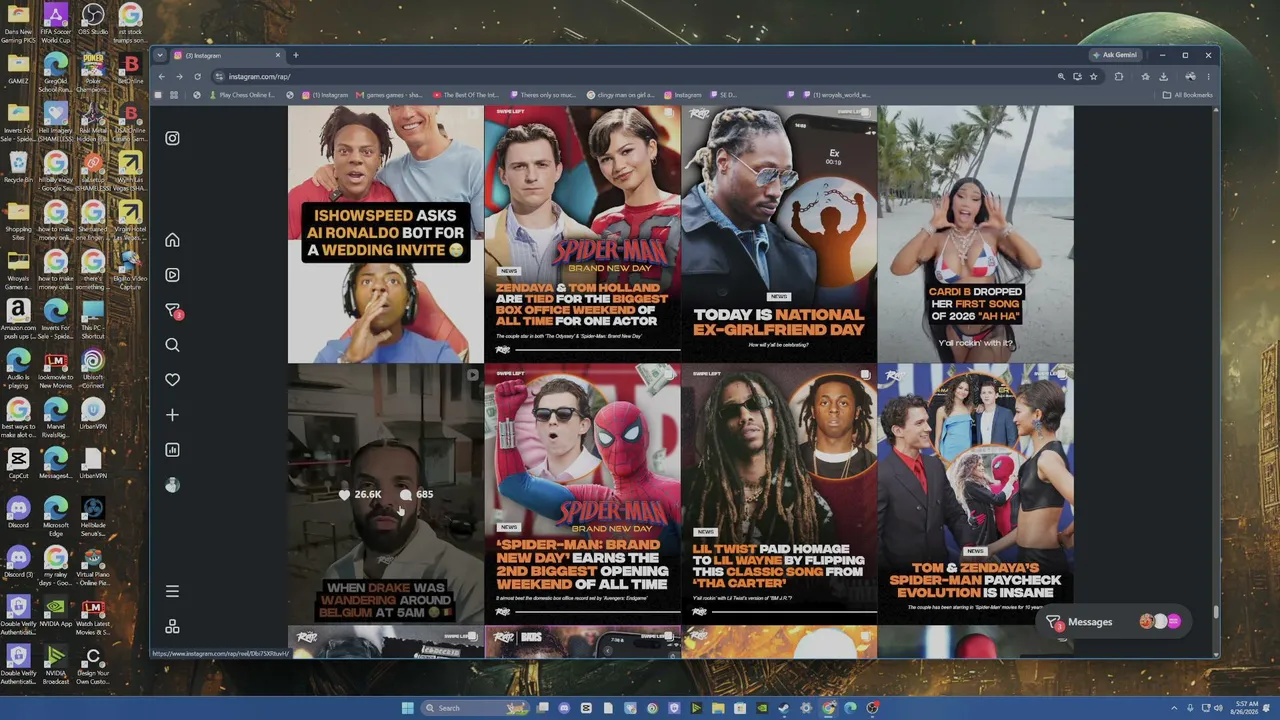Select the OBS Studio desktop icon
The width and height of the screenshot is (1280, 720).
[x=92, y=21]
